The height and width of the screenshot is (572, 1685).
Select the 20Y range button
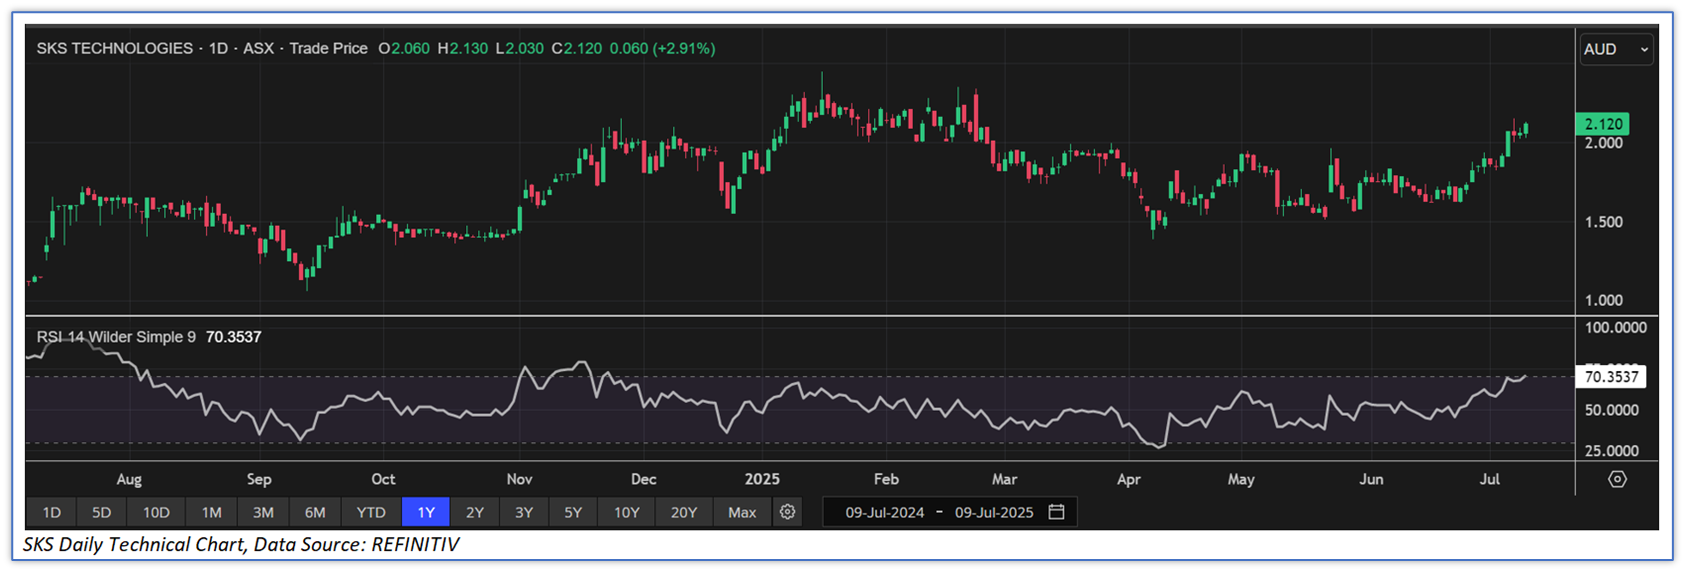point(684,512)
